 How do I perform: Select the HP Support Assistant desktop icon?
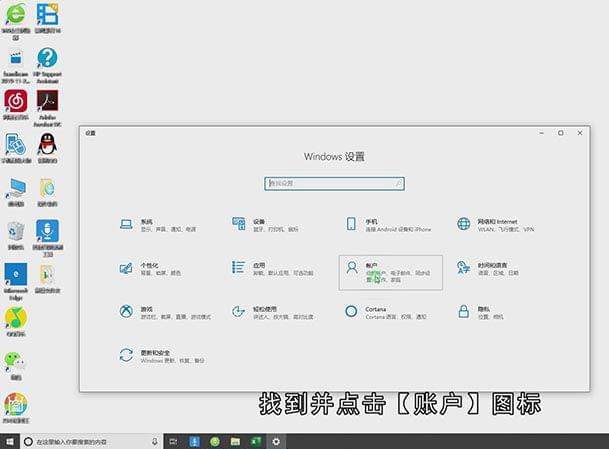[x=47, y=65]
